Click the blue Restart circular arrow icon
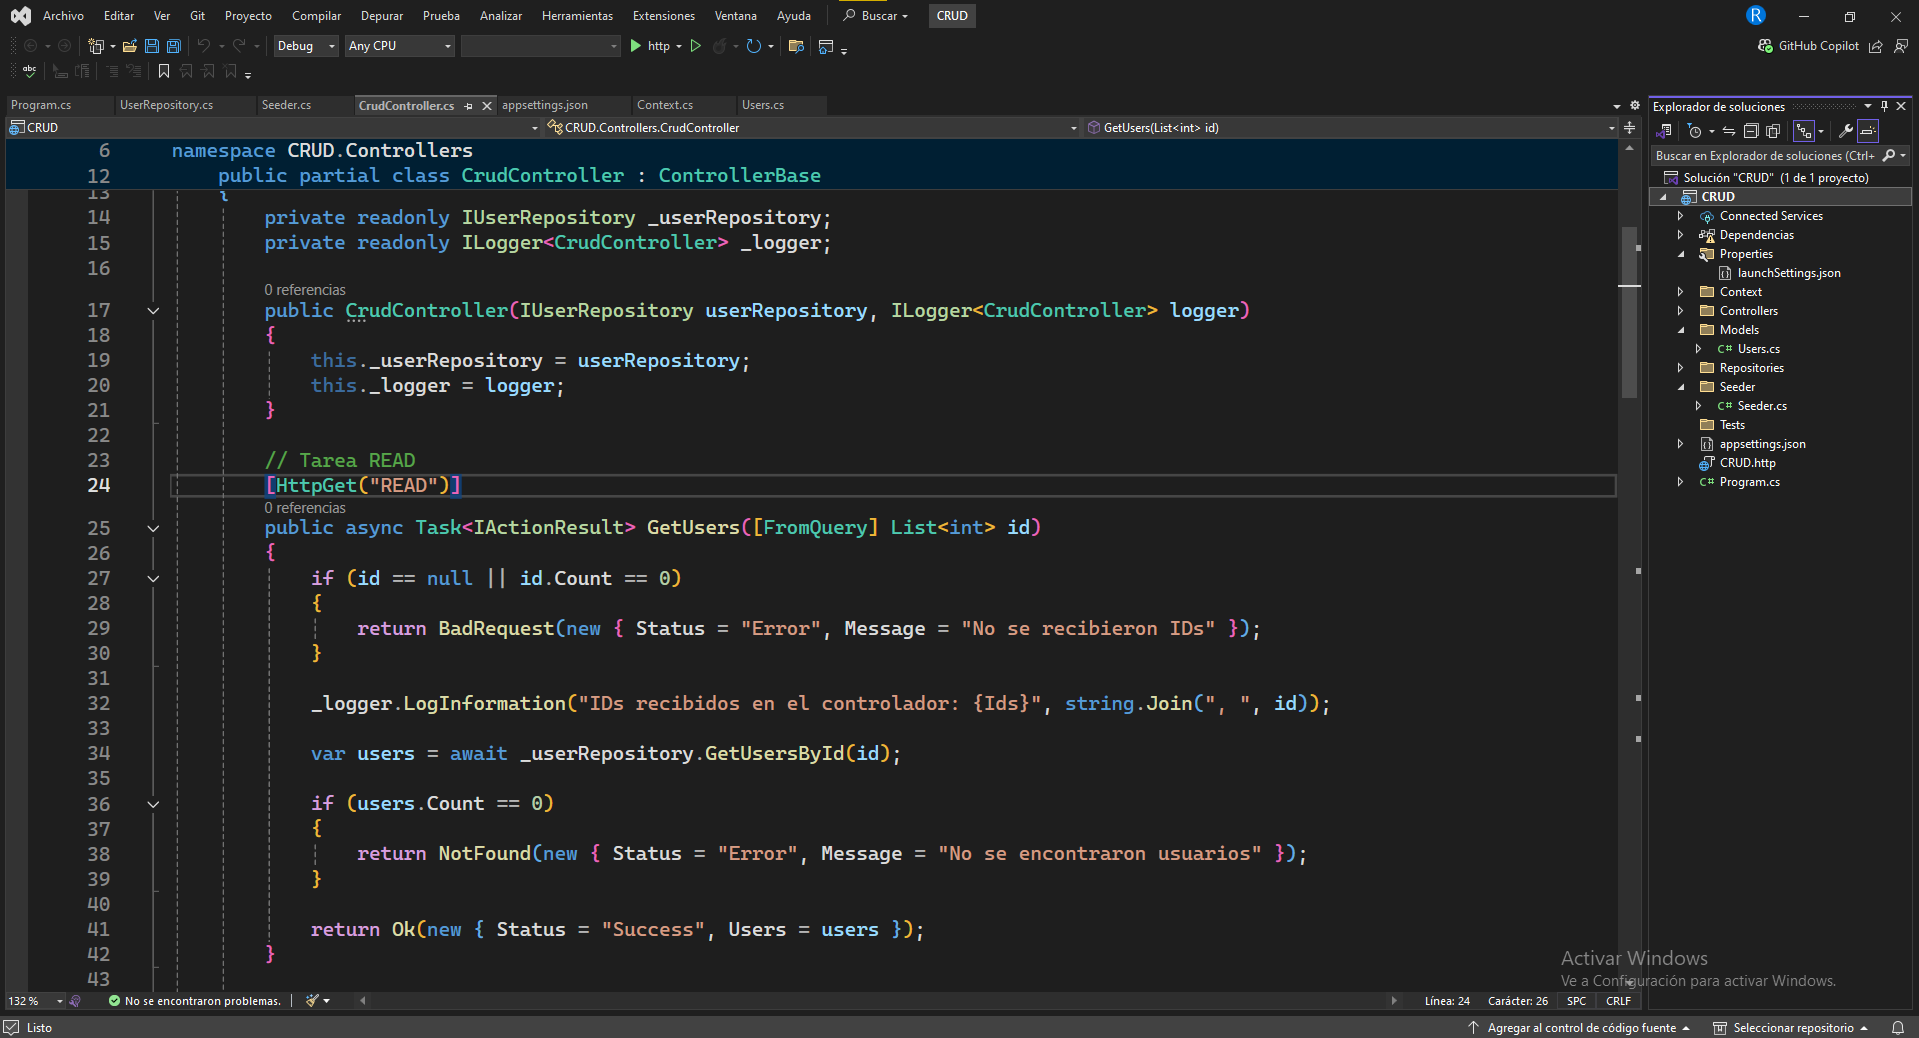Screen dimensions: 1919x1038 pyautogui.click(x=754, y=46)
